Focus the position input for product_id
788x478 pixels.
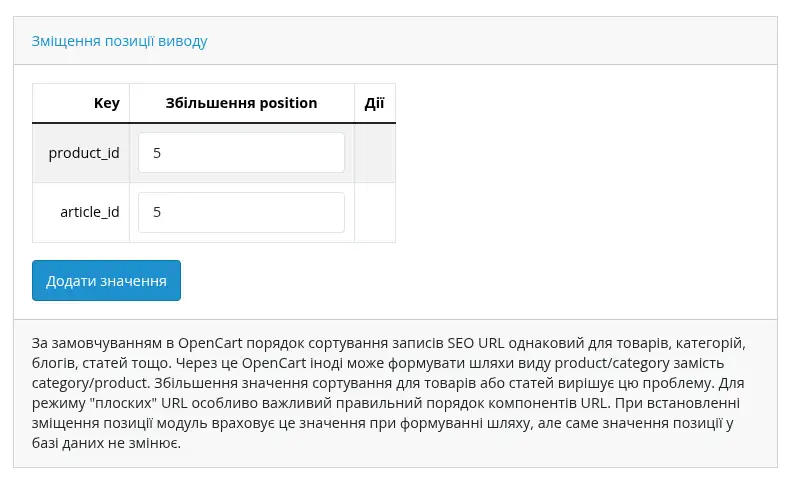(x=241, y=153)
